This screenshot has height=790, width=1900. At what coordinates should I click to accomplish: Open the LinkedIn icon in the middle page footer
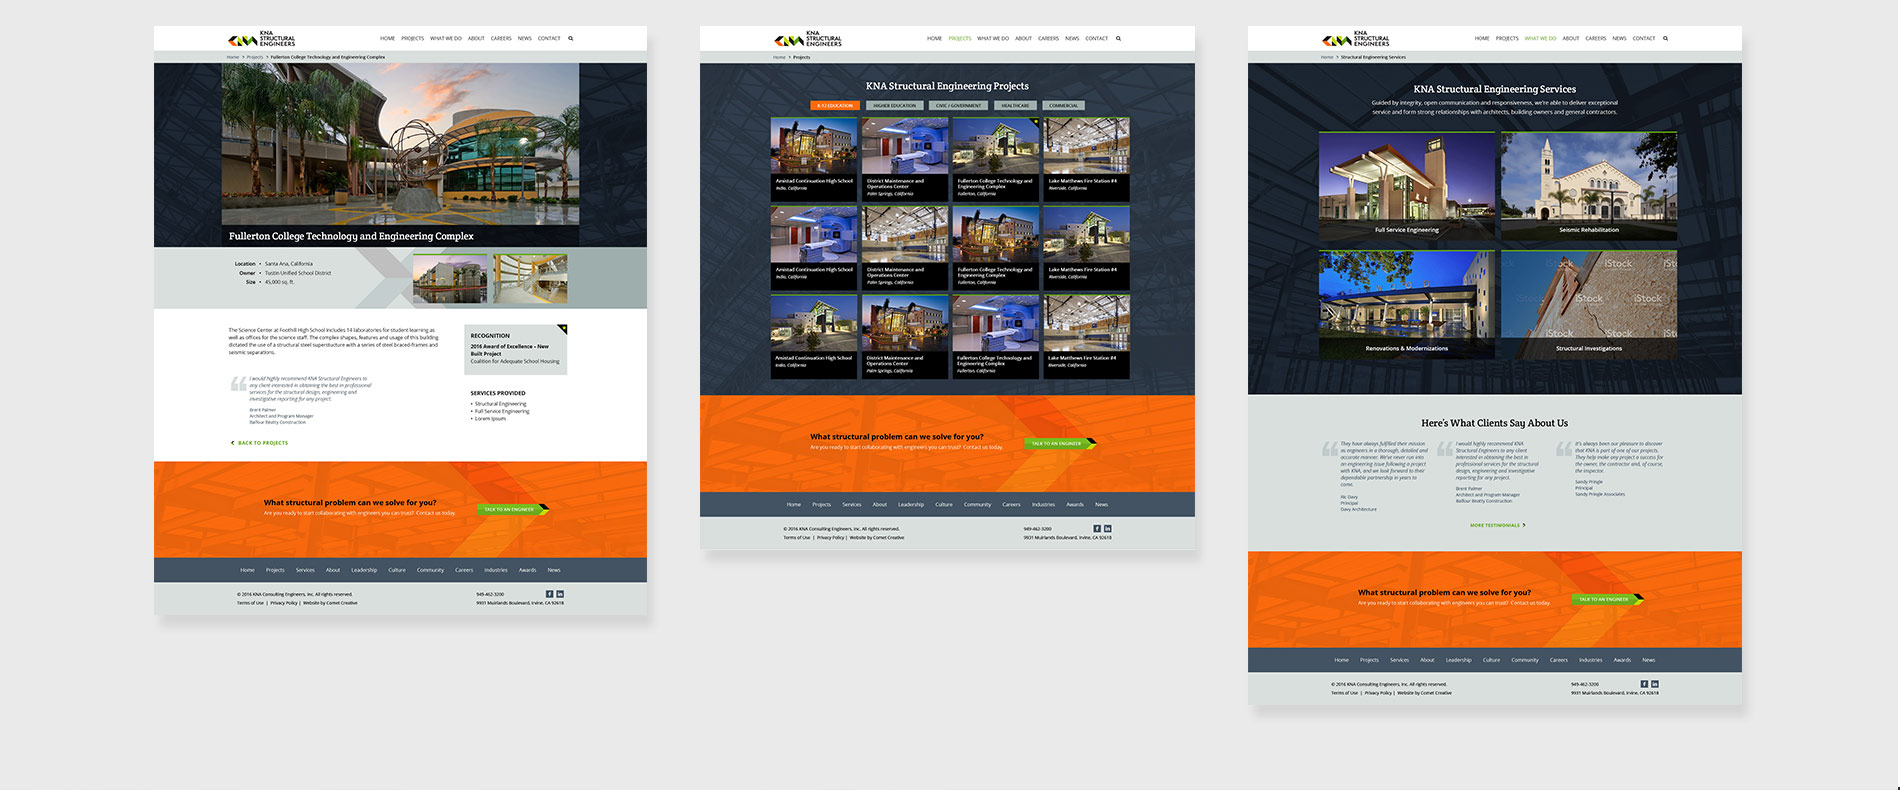[1108, 528]
